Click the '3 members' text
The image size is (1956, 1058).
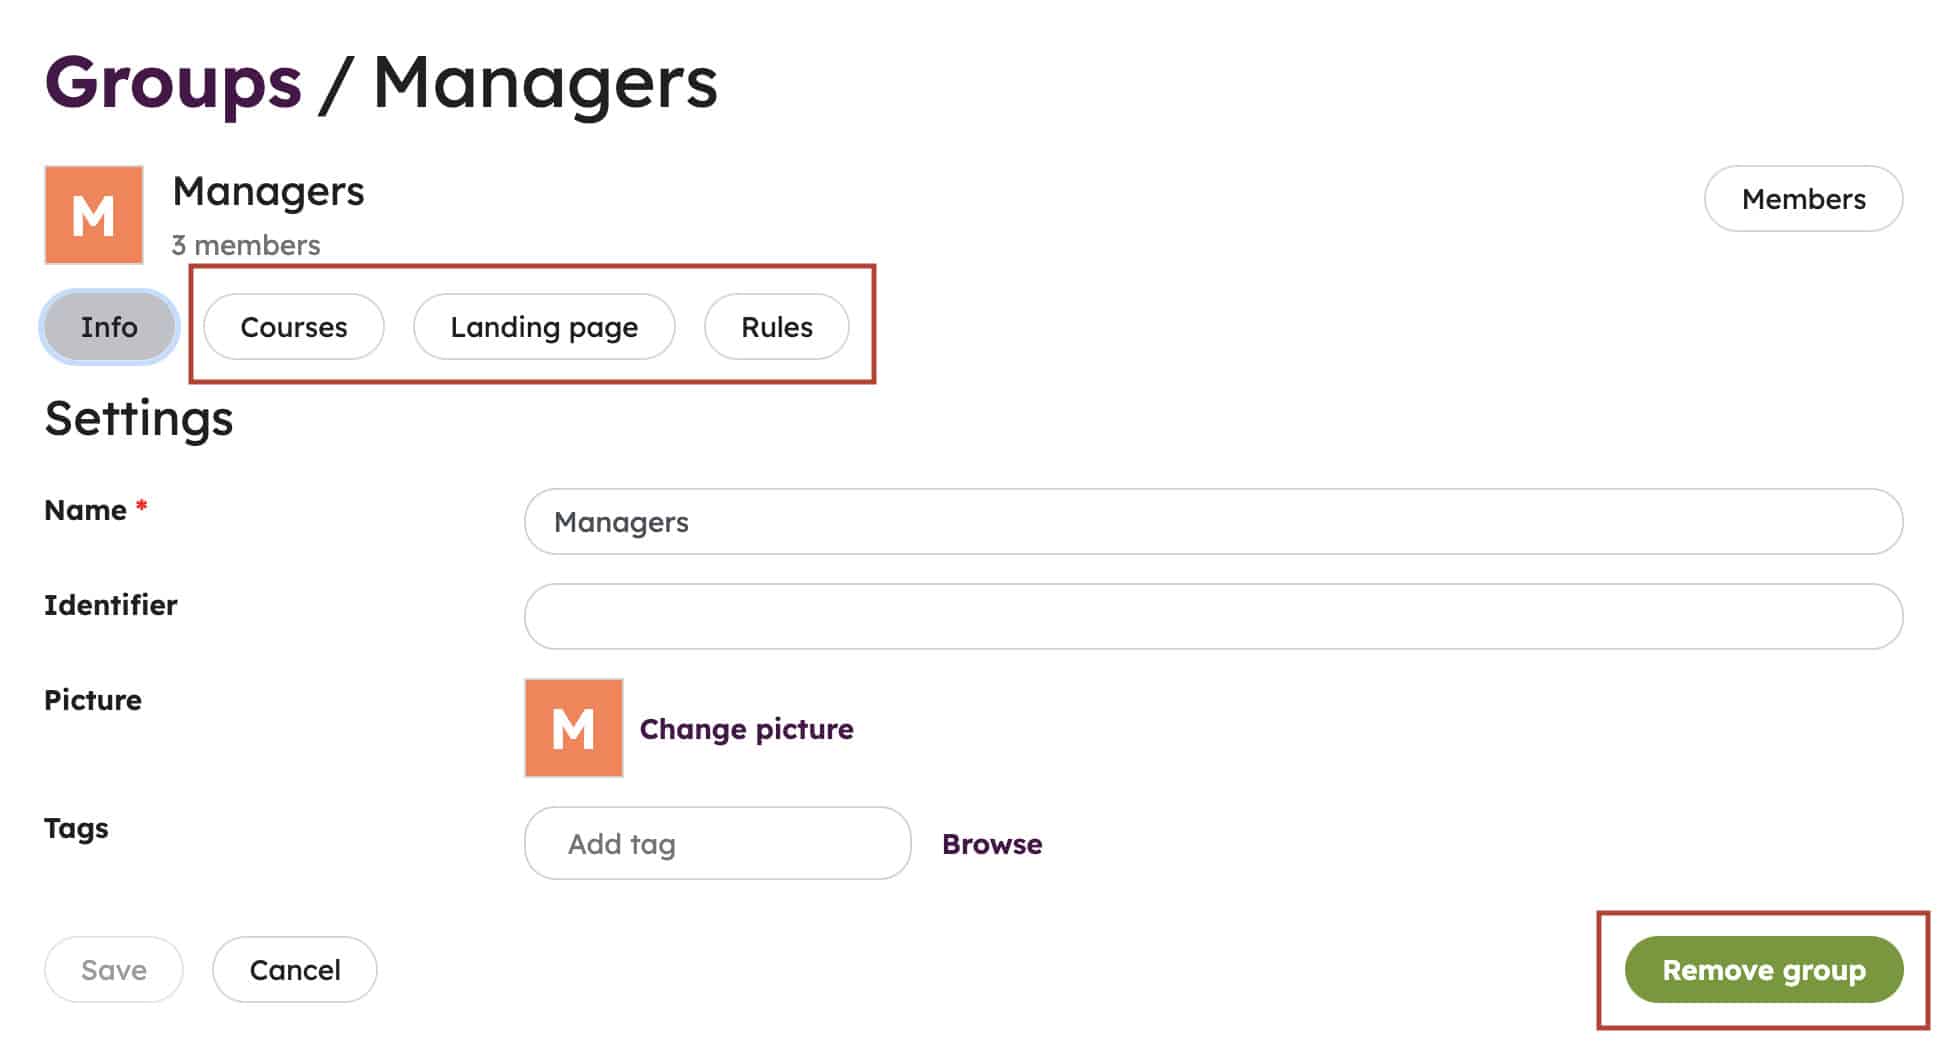pos(246,245)
